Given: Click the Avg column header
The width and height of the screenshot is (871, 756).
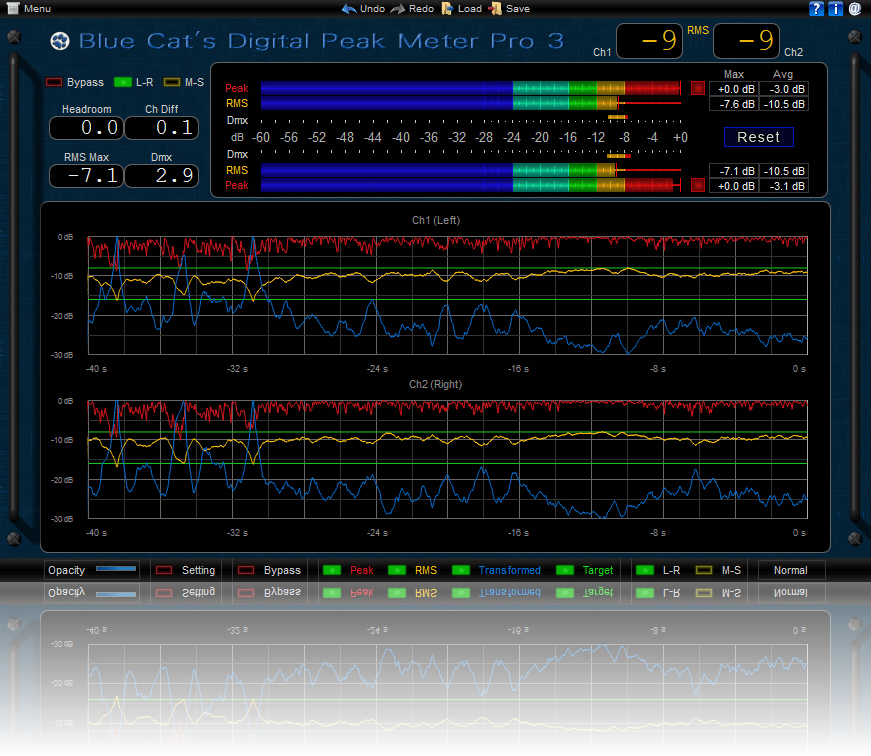Looking at the screenshot, I should (x=783, y=74).
